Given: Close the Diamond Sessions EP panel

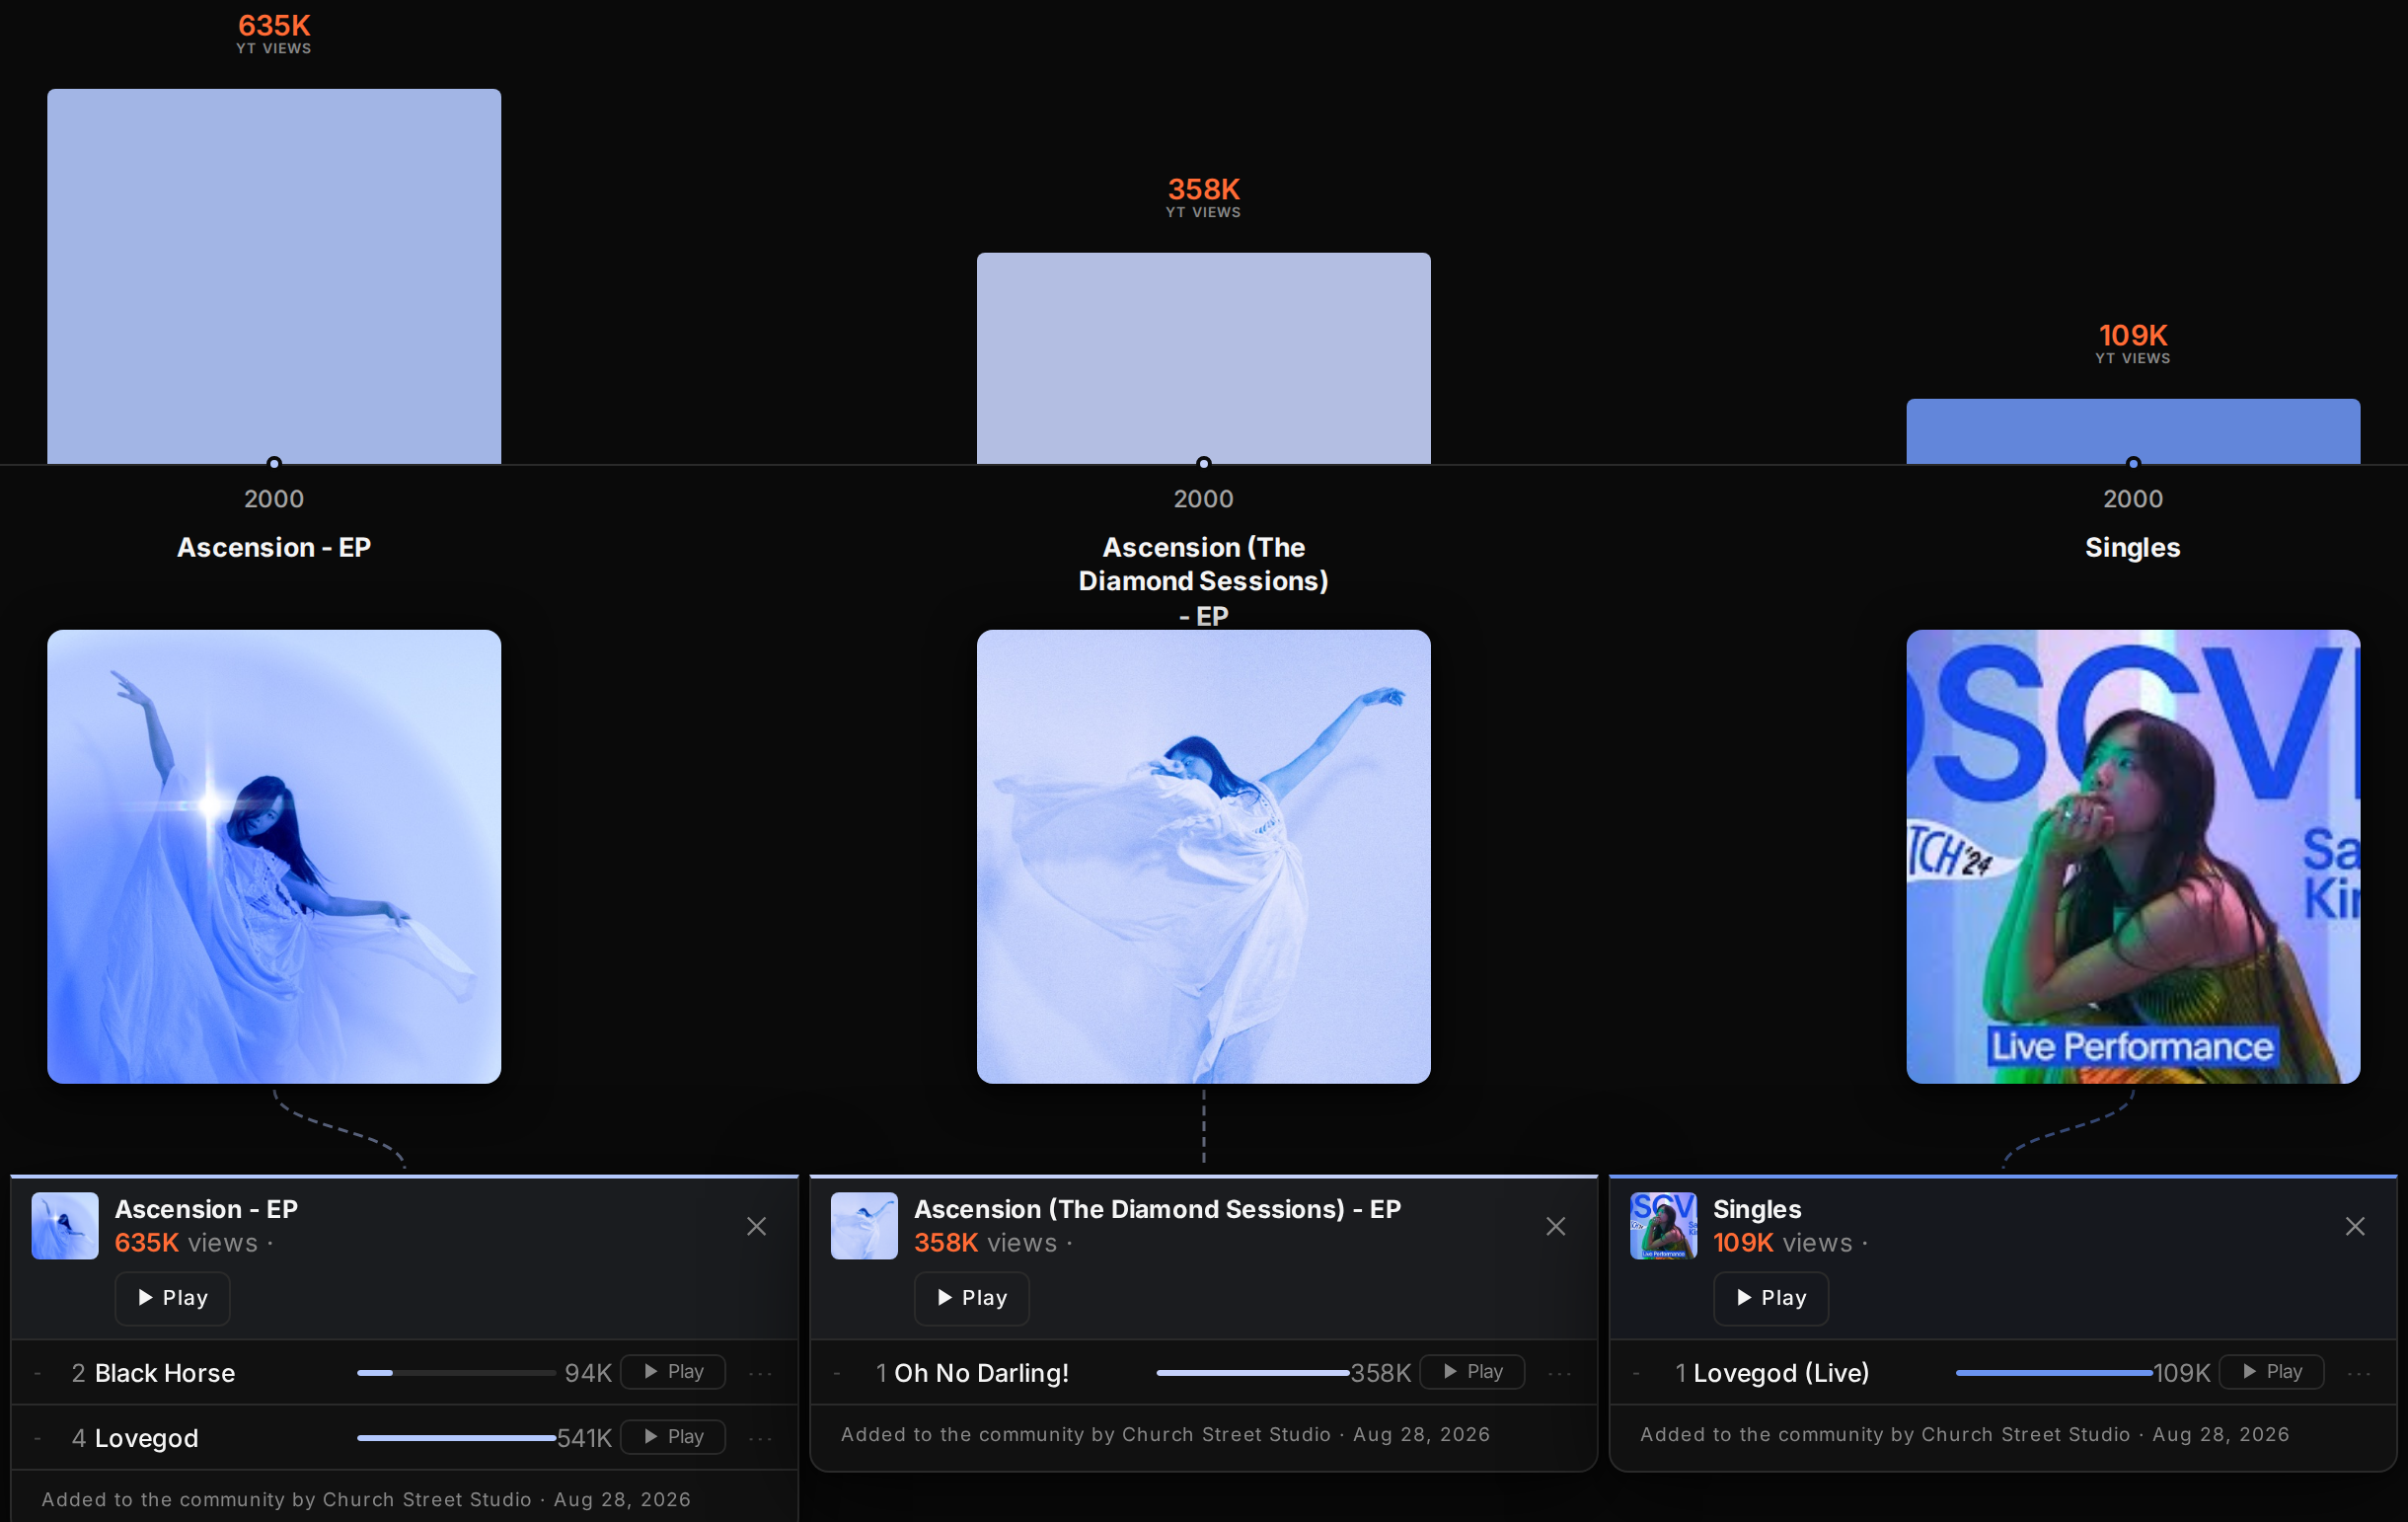Looking at the screenshot, I should point(1555,1226).
